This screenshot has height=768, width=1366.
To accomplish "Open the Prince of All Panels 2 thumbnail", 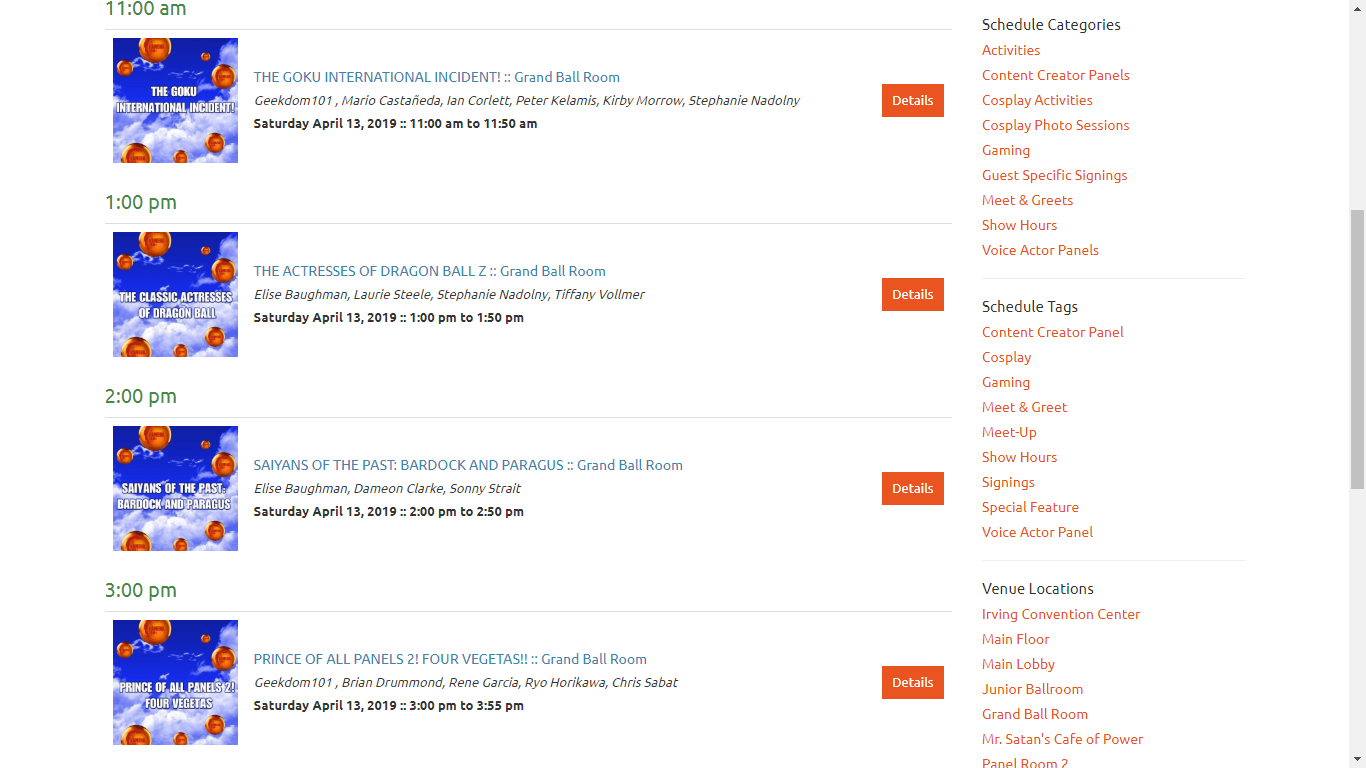I will (175, 682).
